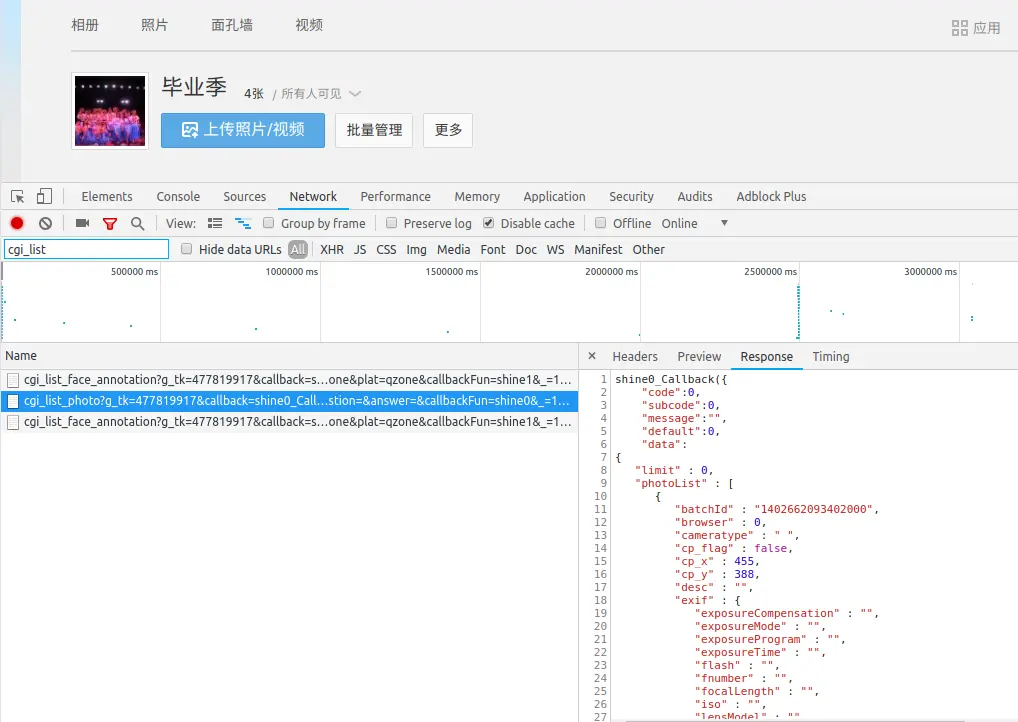The width and height of the screenshot is (1018, 722).
Task: Go to the 面孔墙 page tab
Action: 232,25
